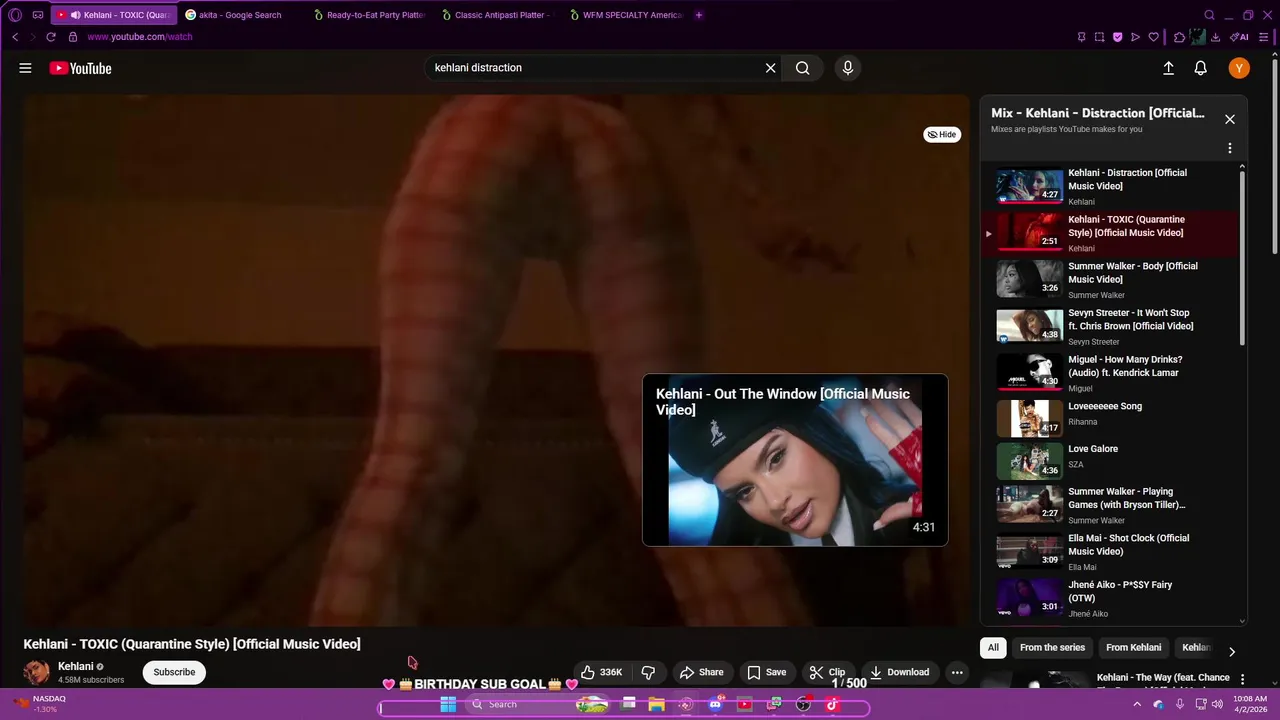Start voice search with the microphone
This screenshot has width=1280, height=720.
tap(848, 68)
